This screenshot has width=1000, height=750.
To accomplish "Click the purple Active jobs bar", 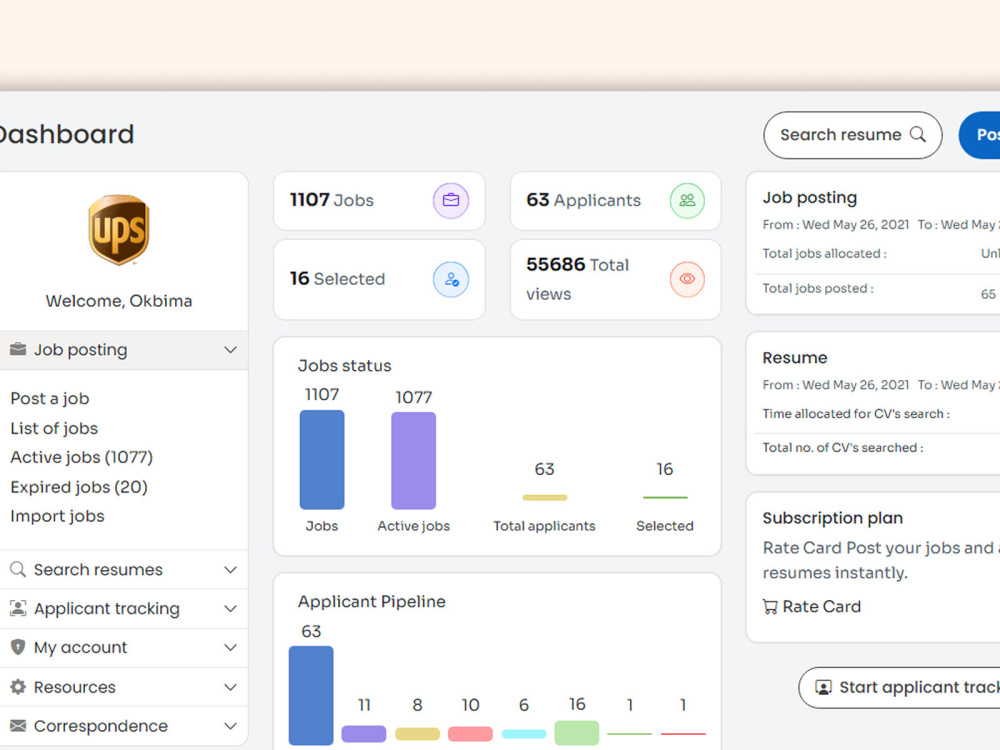I will (413, 460).
